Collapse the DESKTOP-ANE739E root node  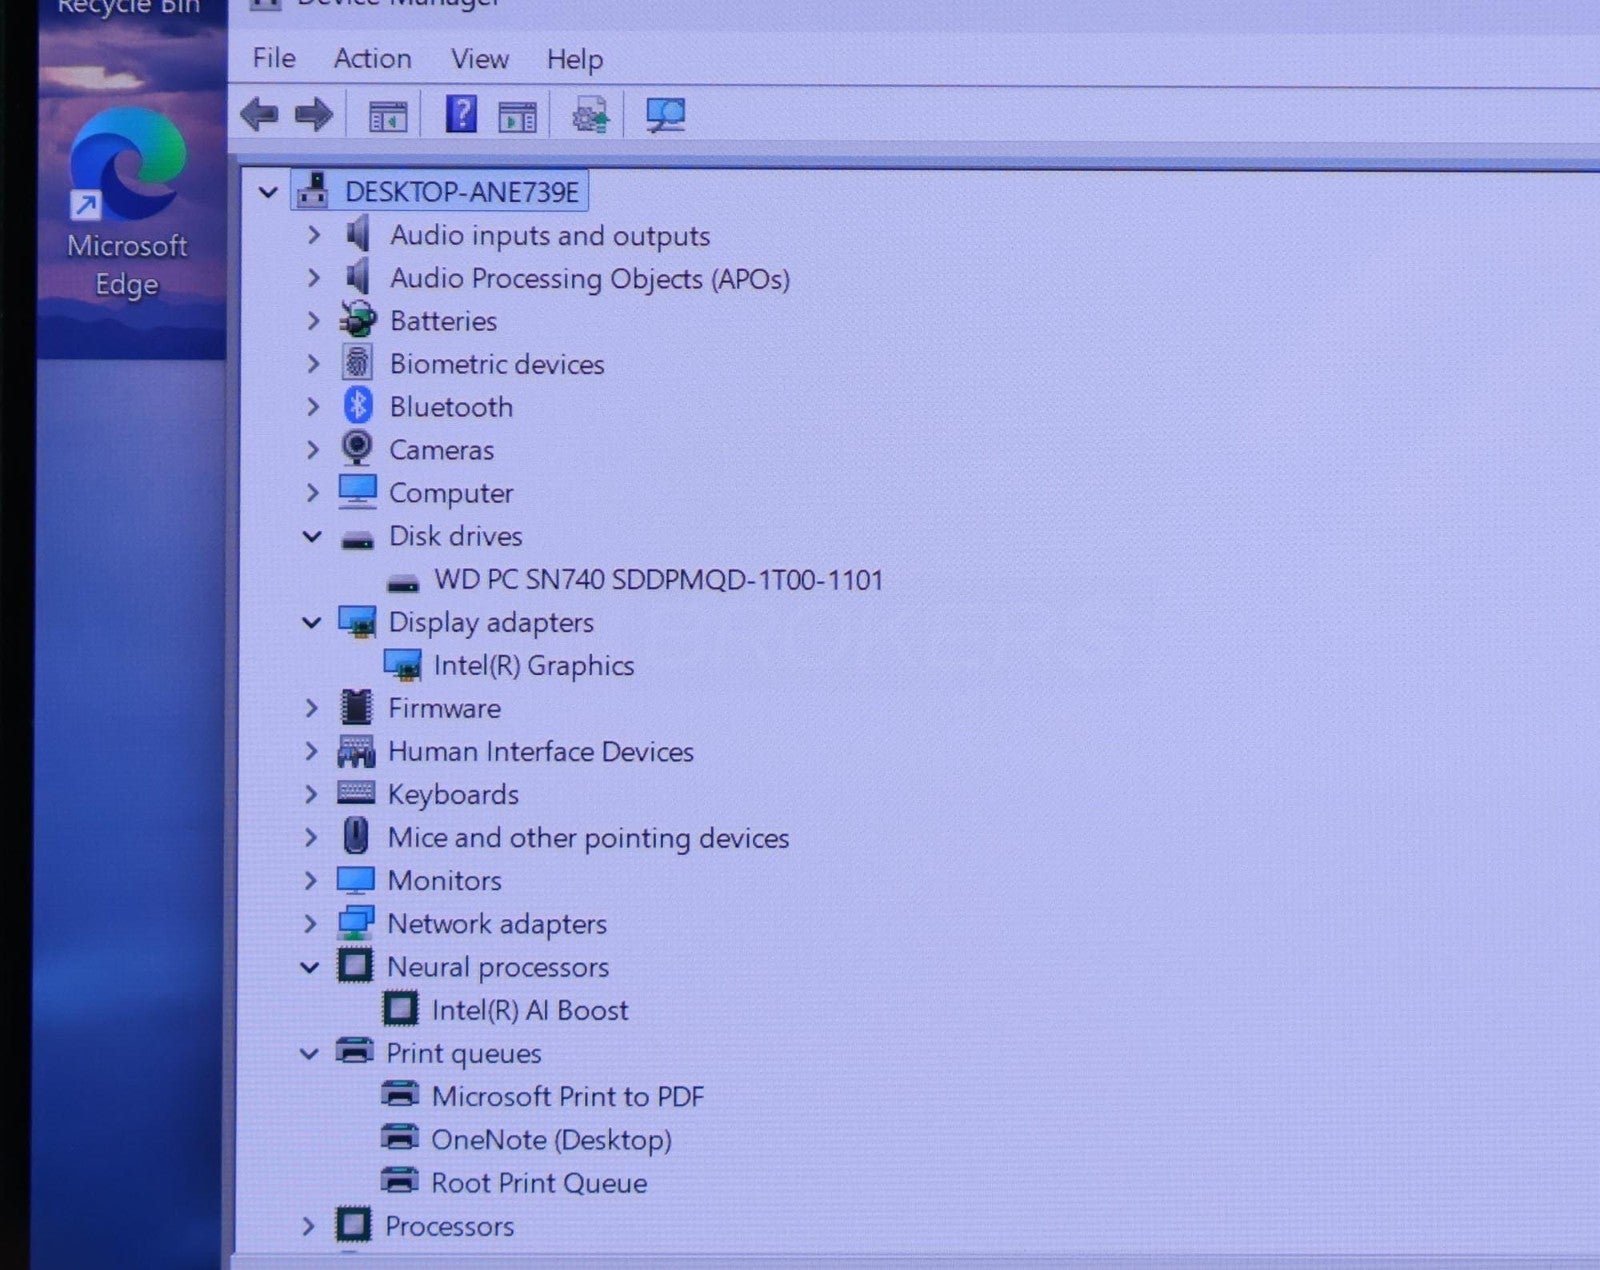pos(268,192)
